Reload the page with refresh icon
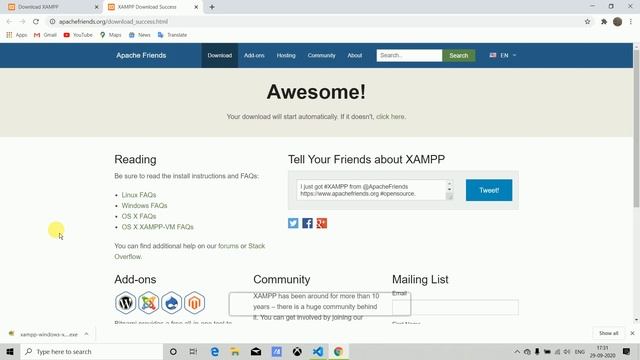640x360 pixels. (36, 22)
